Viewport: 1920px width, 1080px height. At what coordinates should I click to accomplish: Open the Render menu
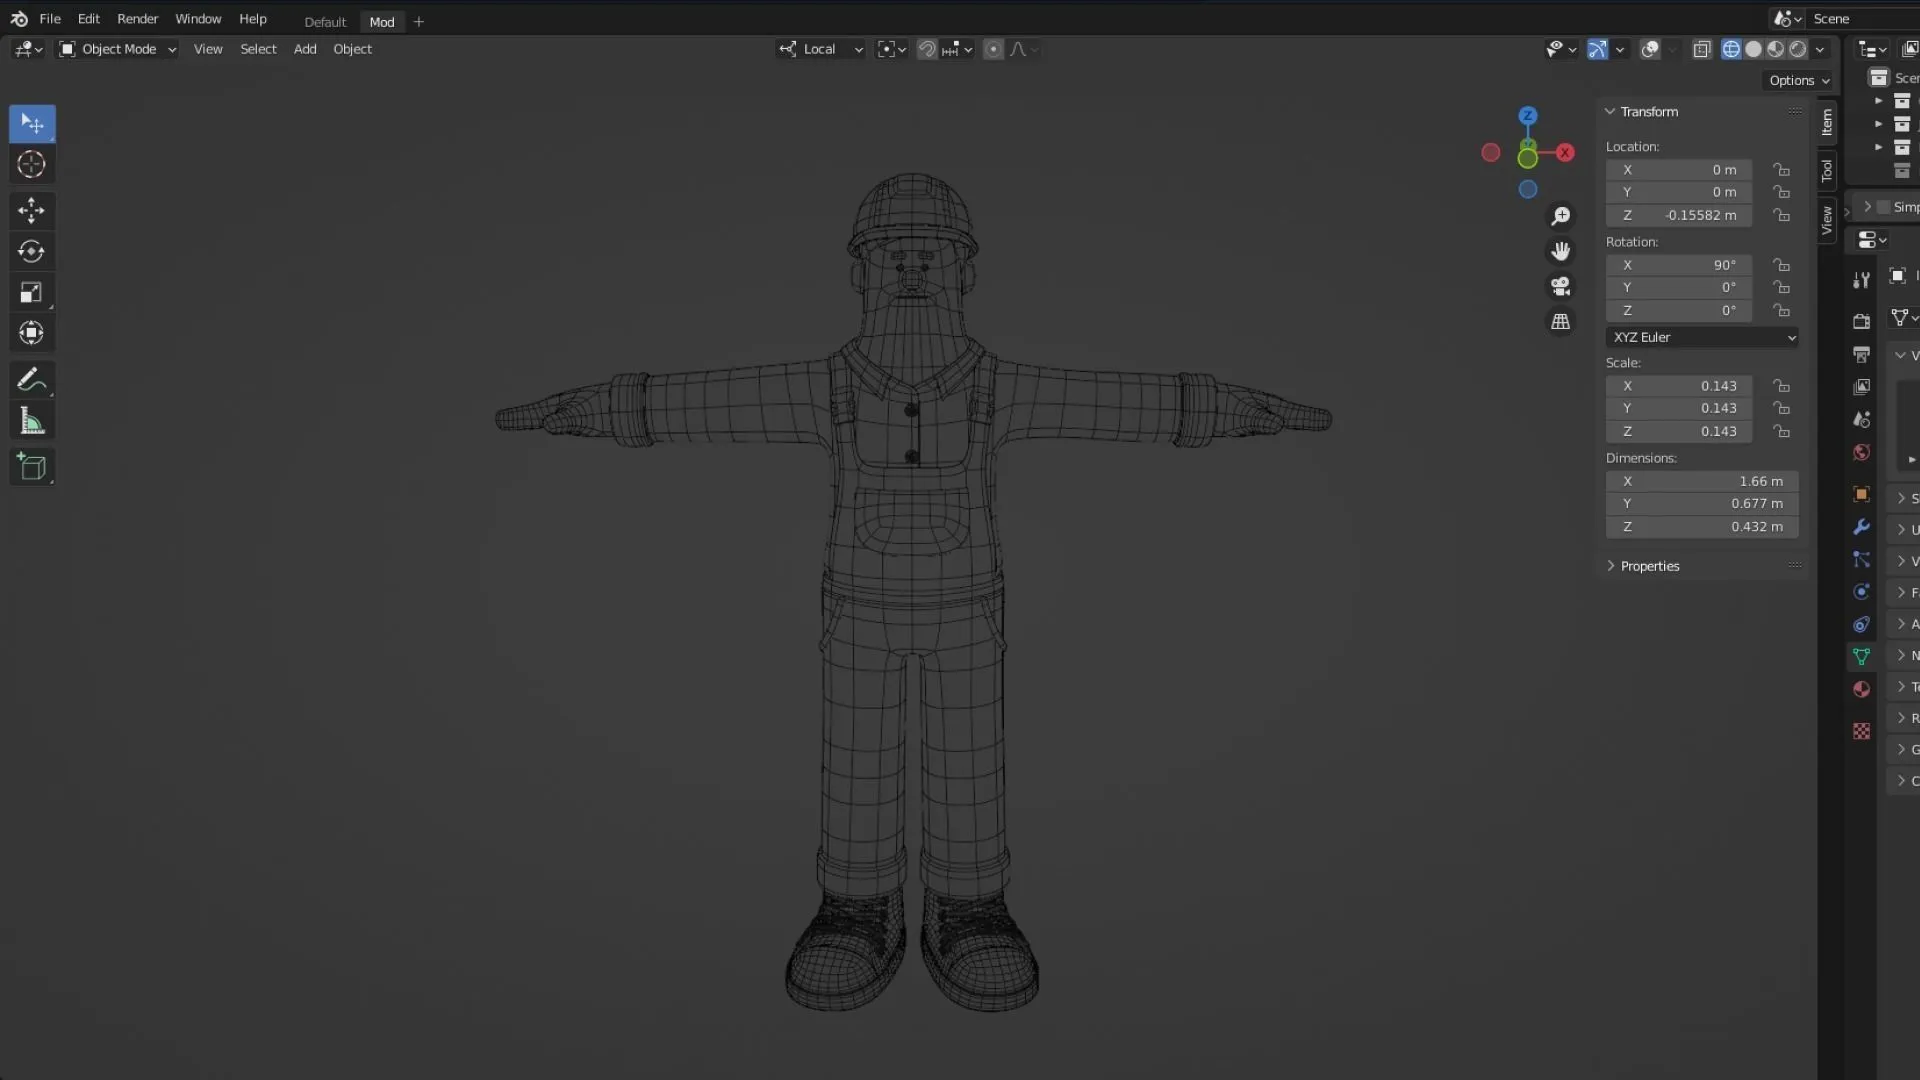click(x=137, y=18)
